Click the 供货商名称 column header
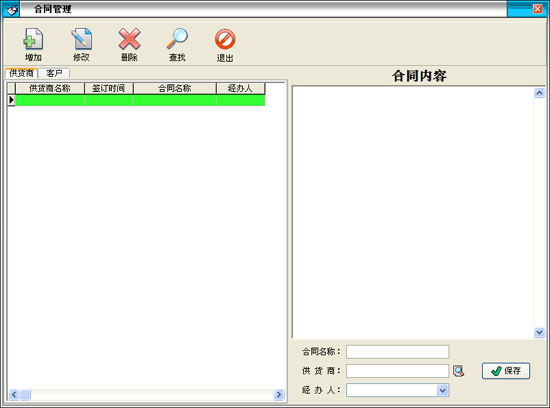The height and width of the screenshot is (408, 550). 50,88
